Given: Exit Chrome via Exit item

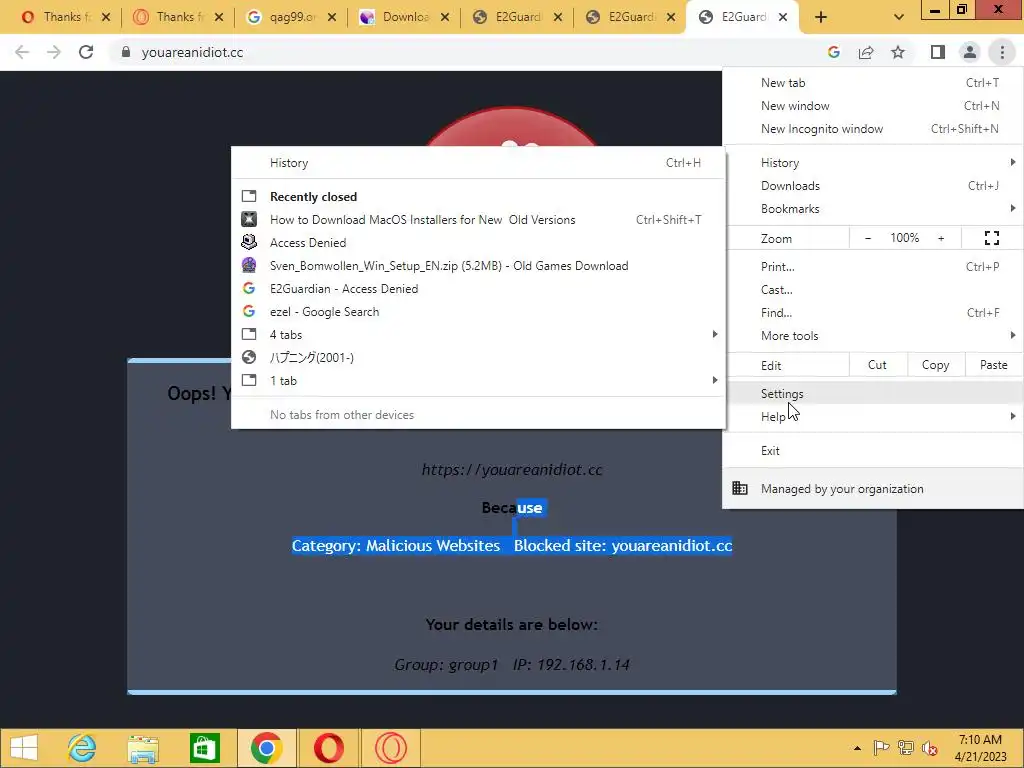Looking at the screenshot, I should [872, 451].
